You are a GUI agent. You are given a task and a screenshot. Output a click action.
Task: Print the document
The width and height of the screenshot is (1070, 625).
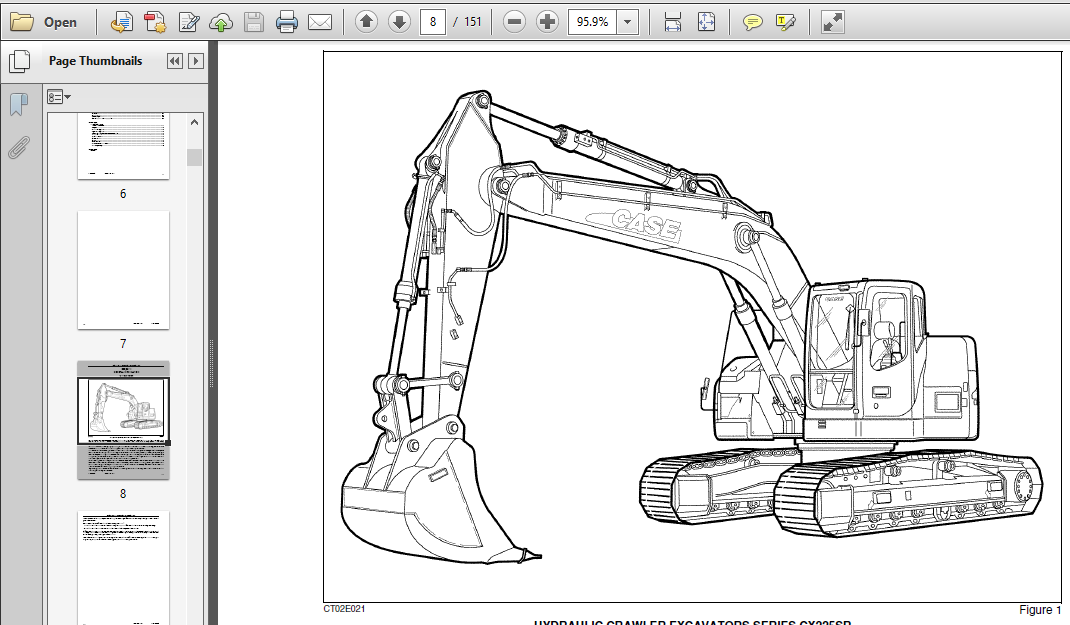pos(287,23)
